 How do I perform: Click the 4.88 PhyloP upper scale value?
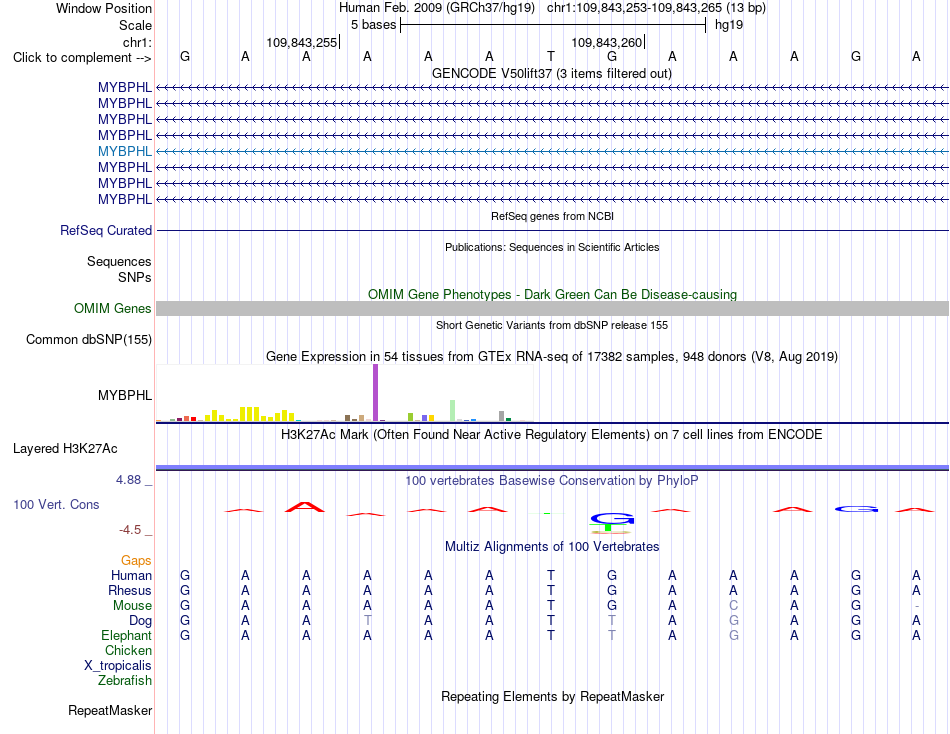point(128,480)
